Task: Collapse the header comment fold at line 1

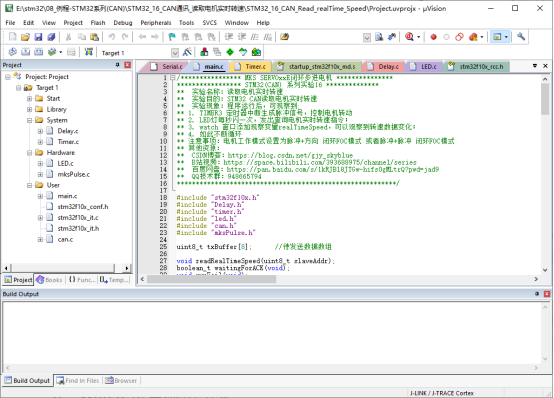Action: (x=172, y=77)
